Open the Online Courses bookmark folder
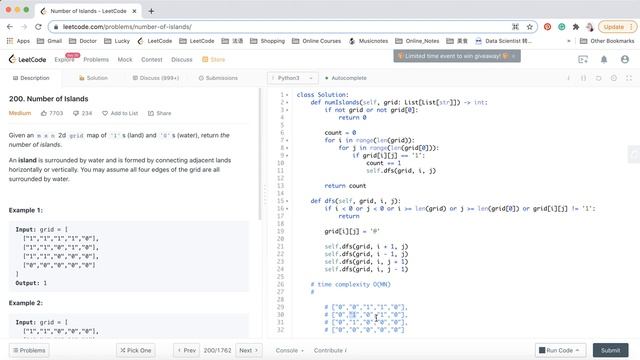 316,41
